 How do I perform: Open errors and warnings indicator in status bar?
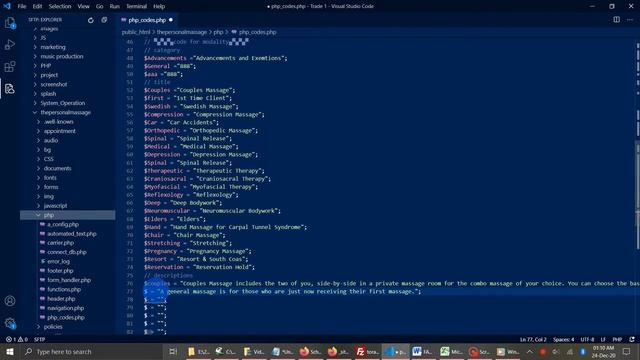point(17,339)
